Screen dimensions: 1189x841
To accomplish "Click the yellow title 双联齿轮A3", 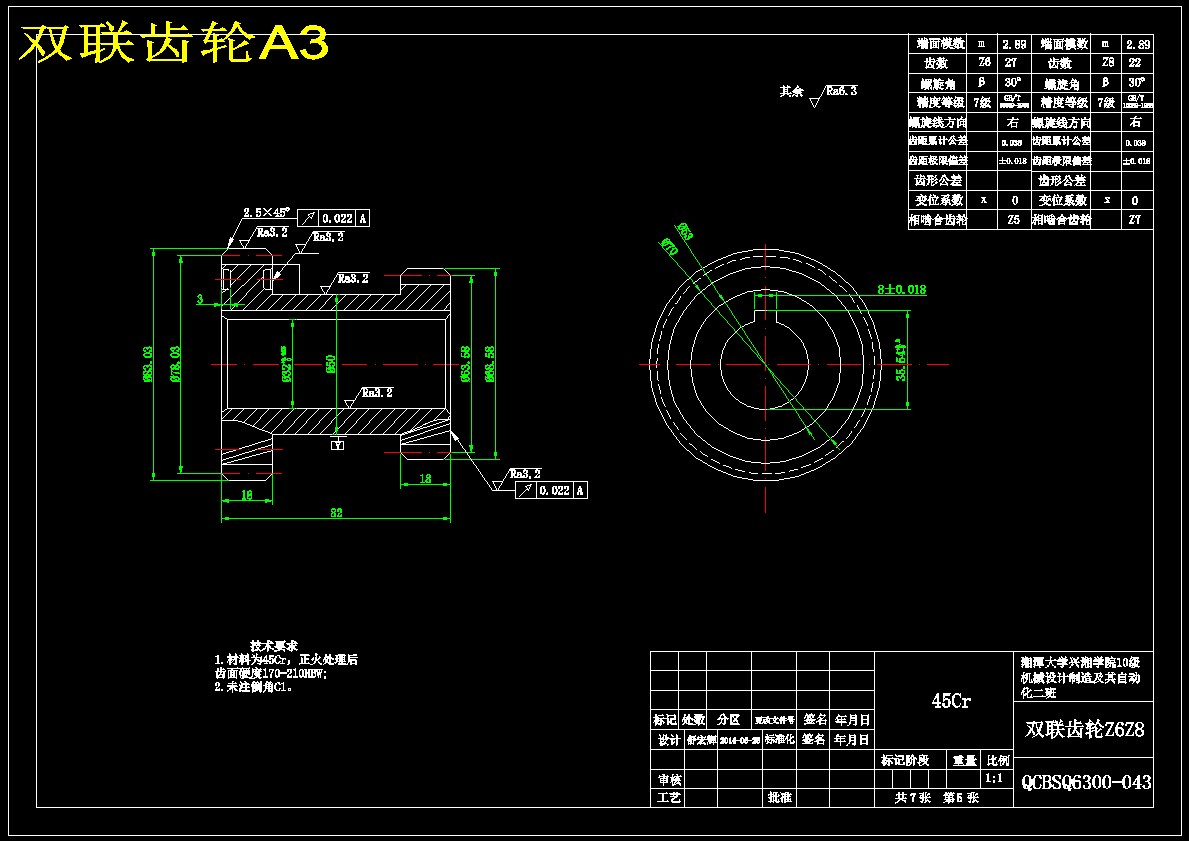I will (x=173, y=44).
